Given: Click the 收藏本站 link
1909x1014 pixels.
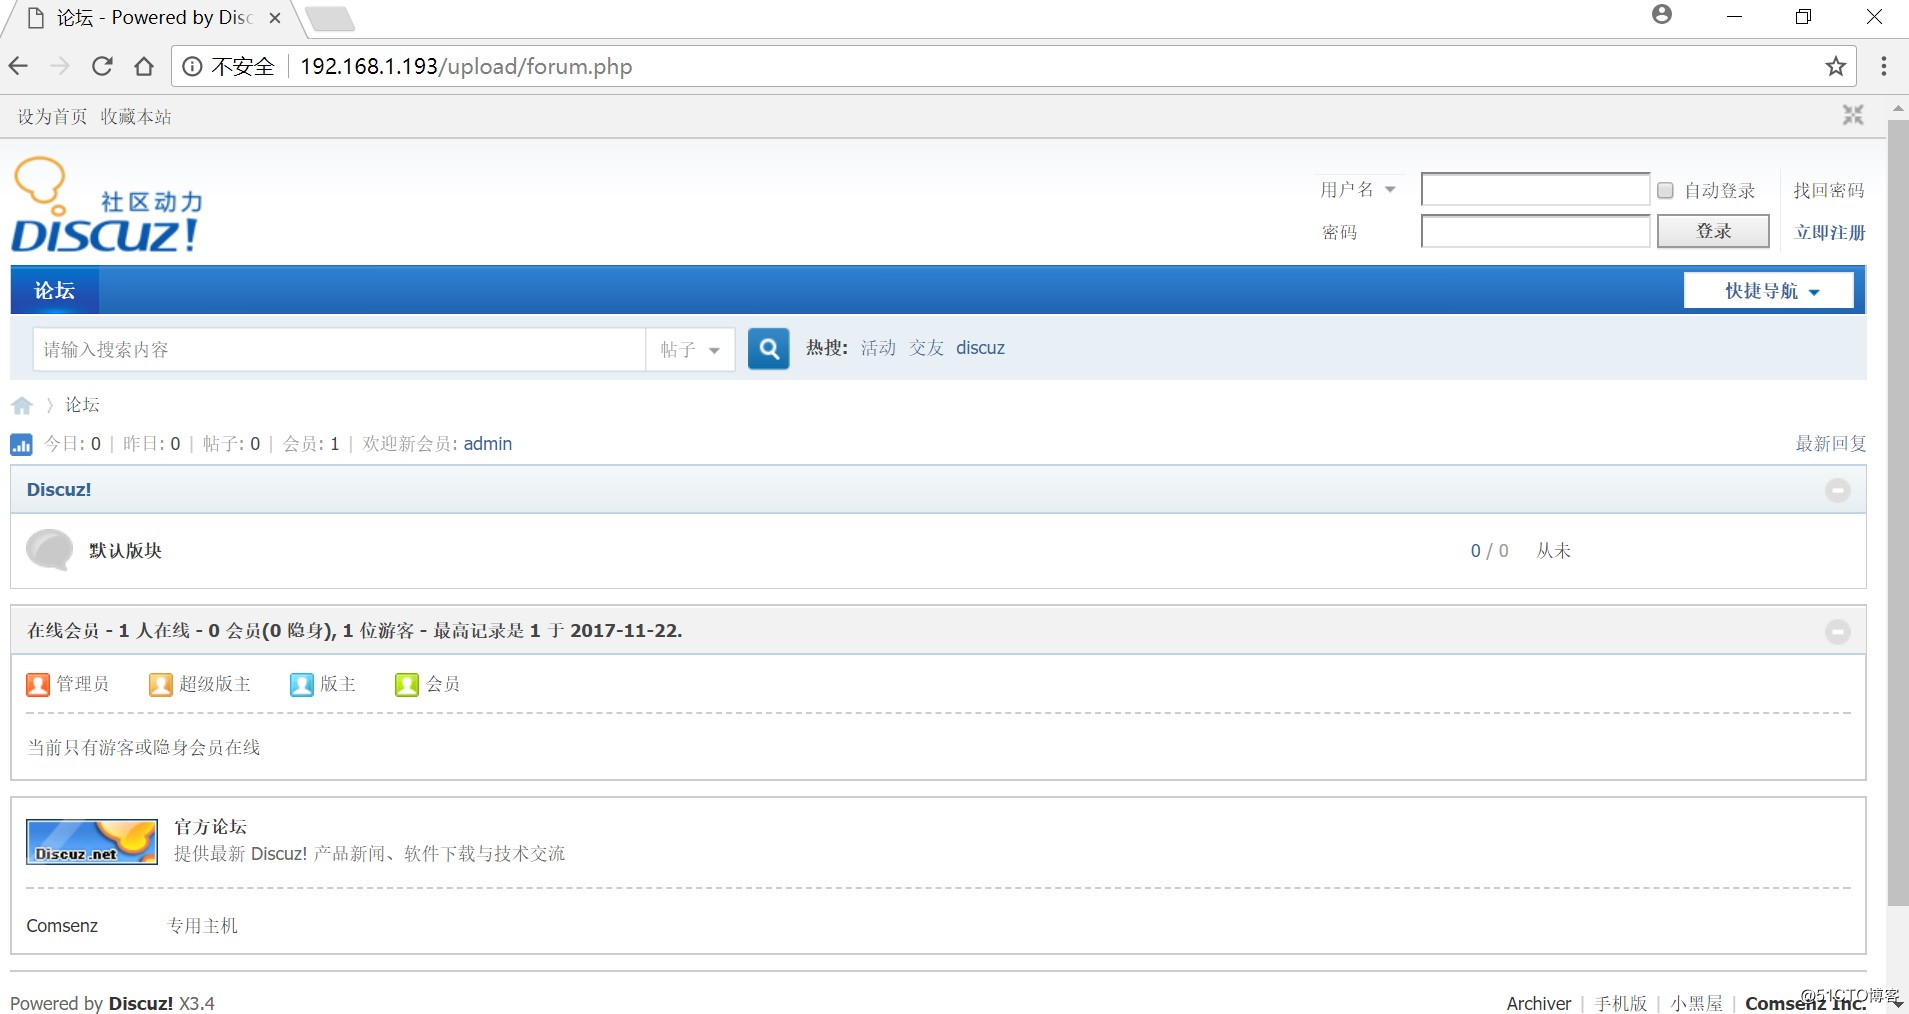Looking at the screenshot, I should point(136,117).
